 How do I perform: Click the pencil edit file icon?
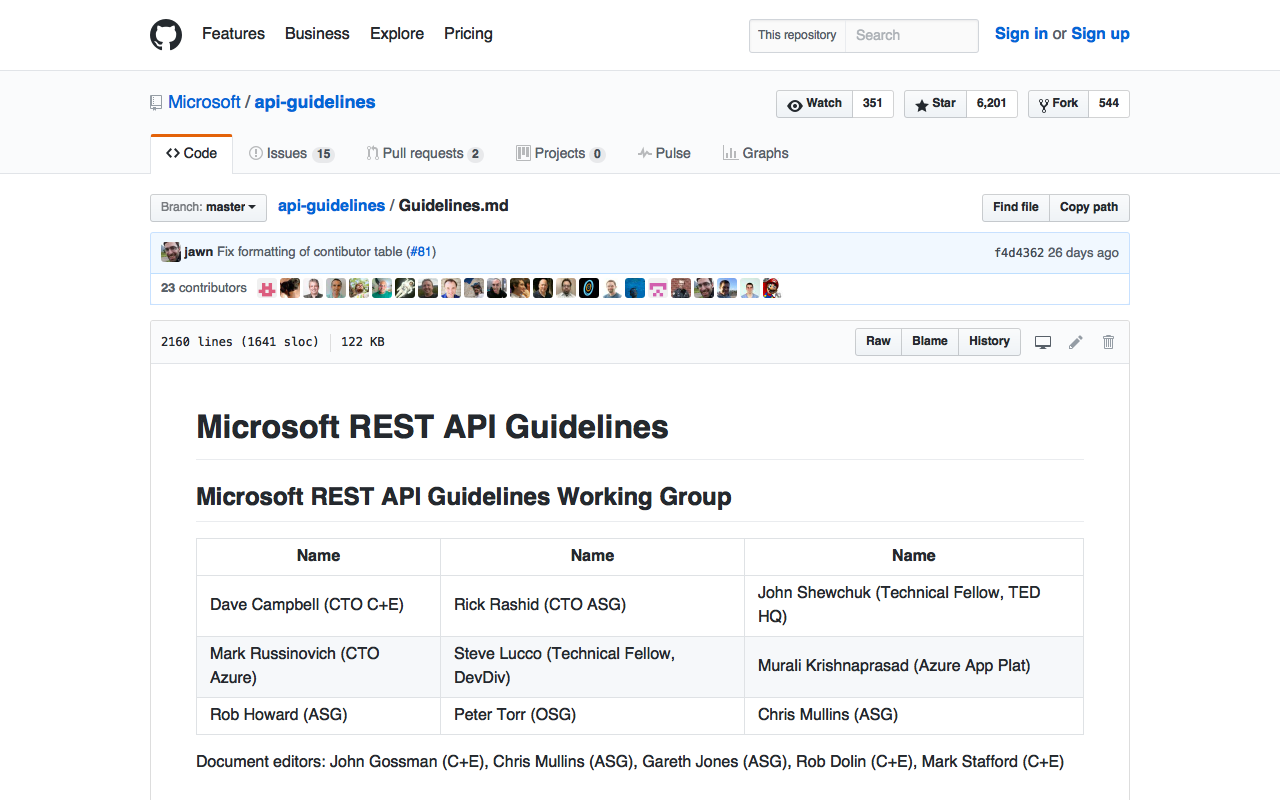[1076, 342]
